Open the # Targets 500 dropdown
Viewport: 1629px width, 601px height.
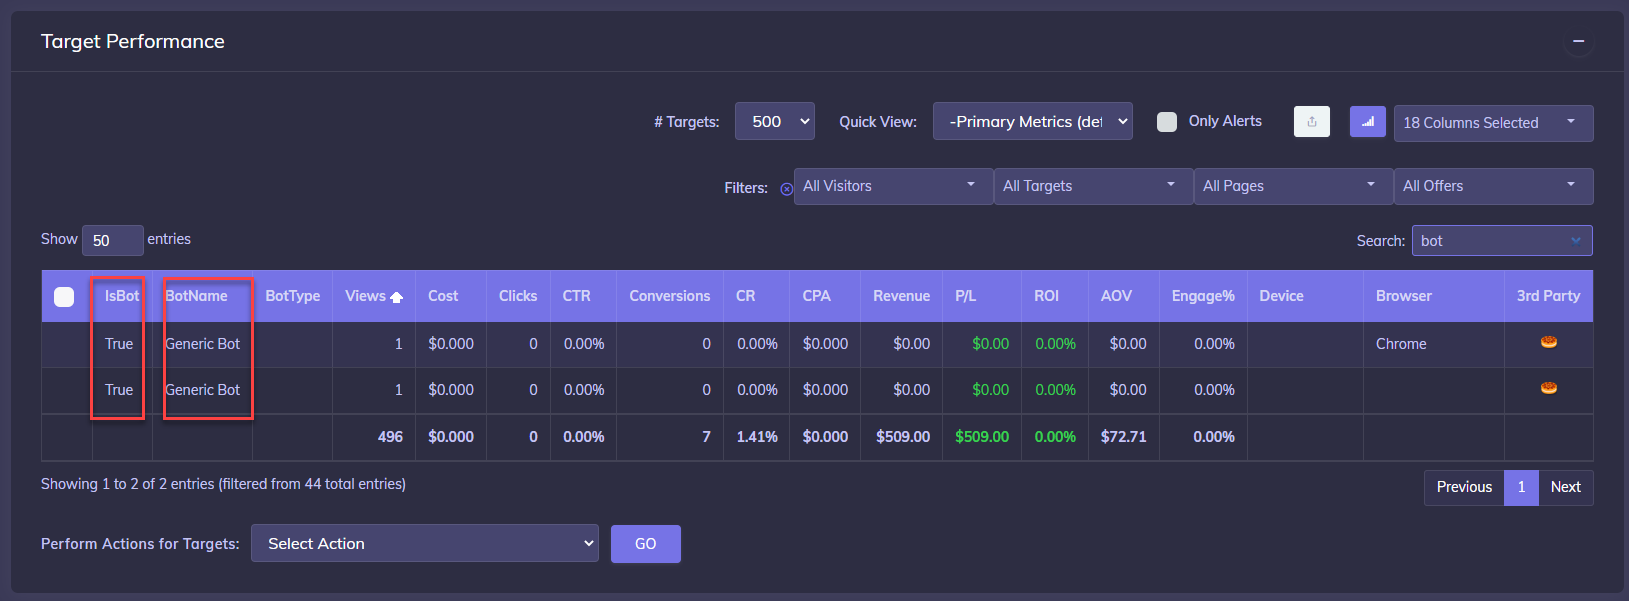(775, 122)
